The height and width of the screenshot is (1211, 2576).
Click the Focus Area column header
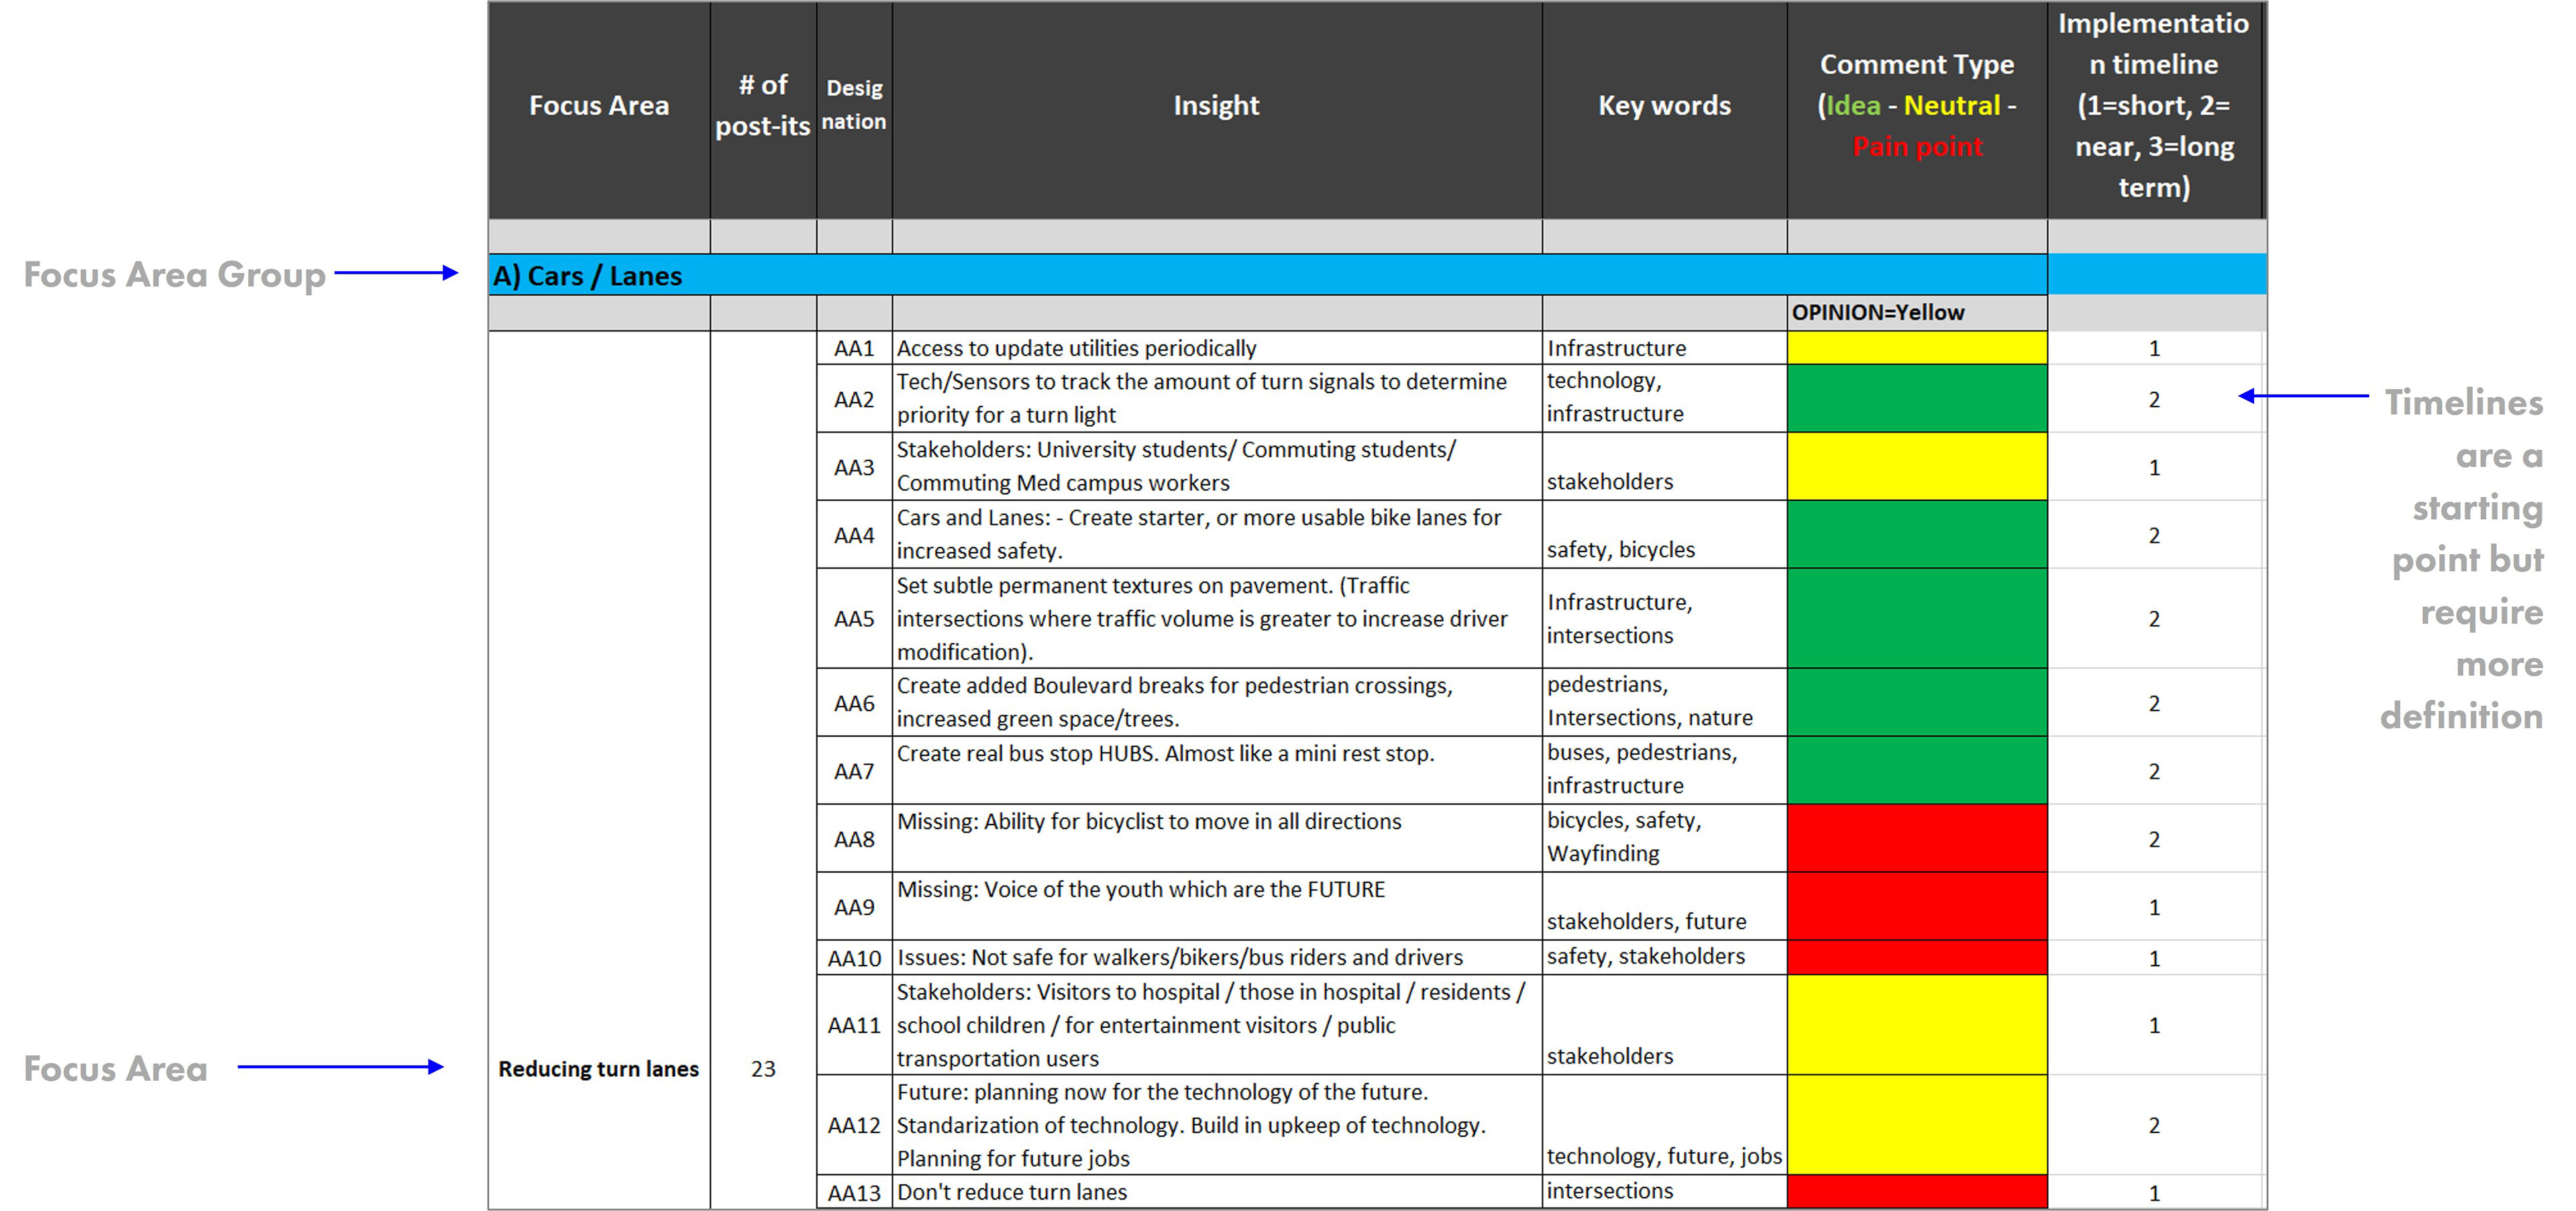(598, 106)
